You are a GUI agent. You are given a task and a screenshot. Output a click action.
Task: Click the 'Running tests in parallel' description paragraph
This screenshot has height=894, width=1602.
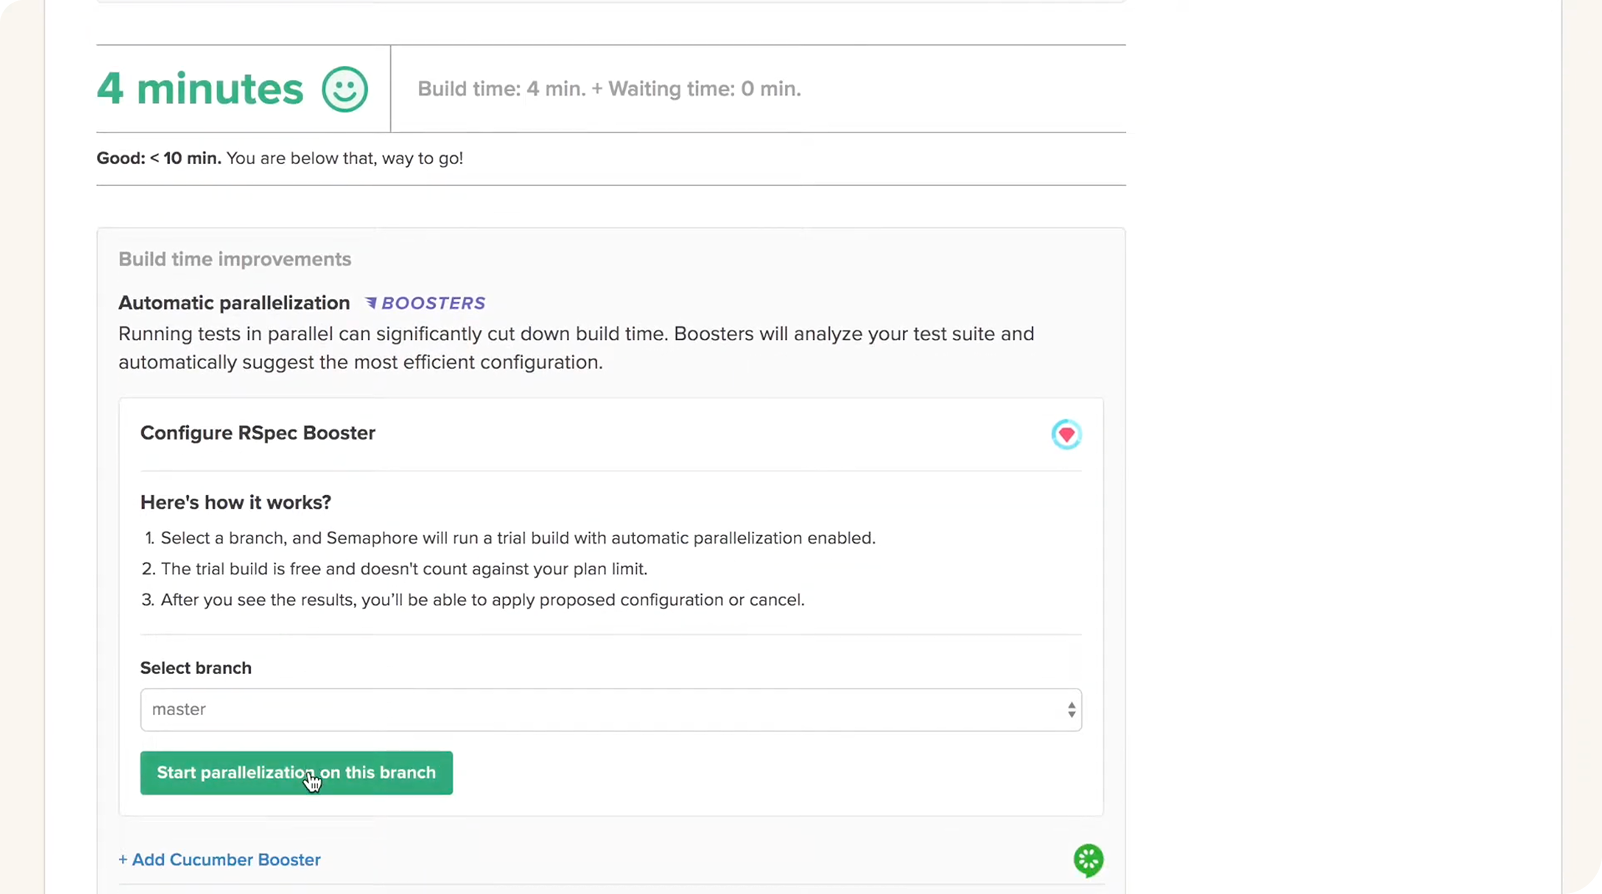[576, 348]
